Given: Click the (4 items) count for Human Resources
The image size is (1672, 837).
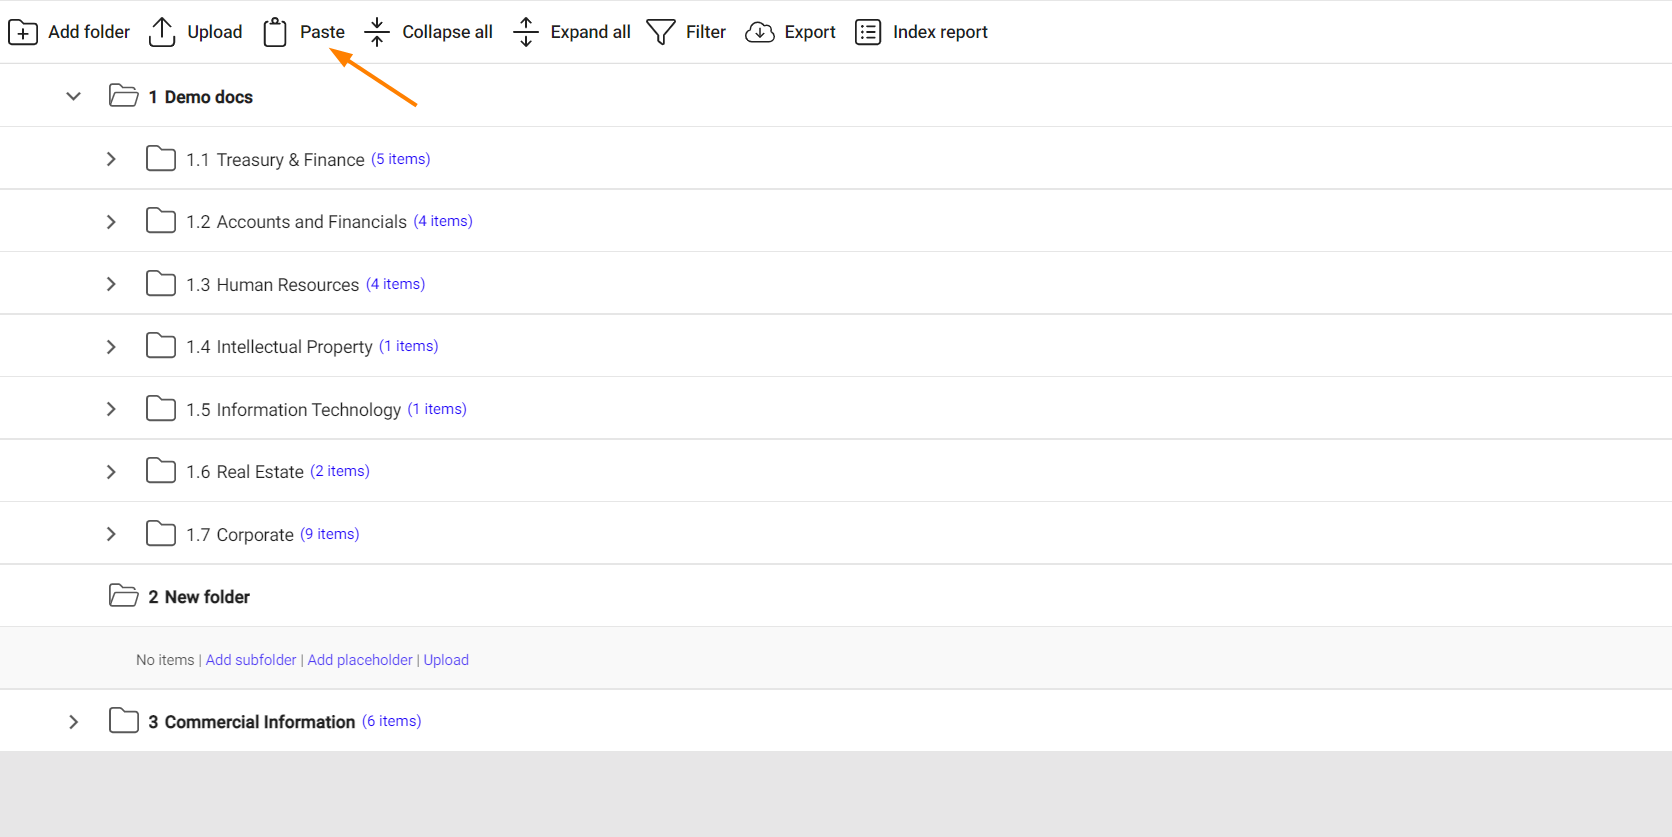Looking at the screenshot, I should [396, 284].
